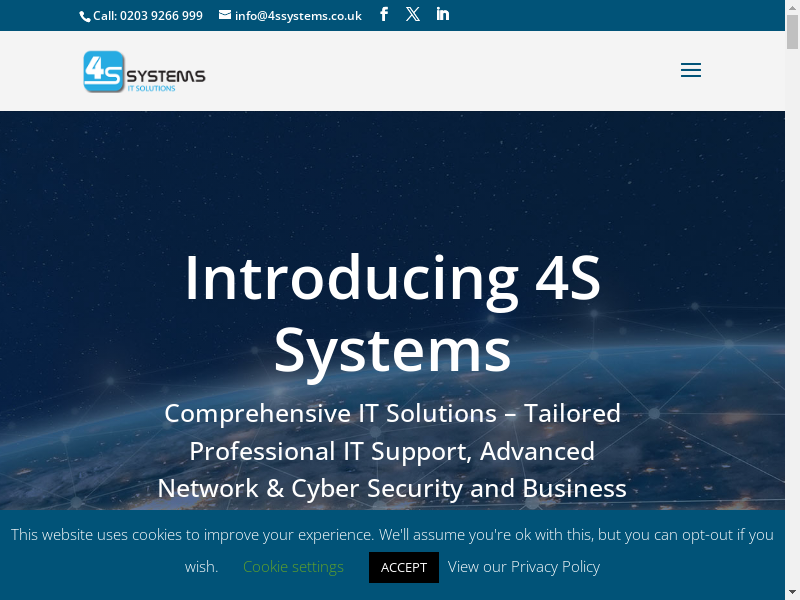Expand the hamburger navigation menu
This screenshot has width=800, height=600.
coord(691,70)
